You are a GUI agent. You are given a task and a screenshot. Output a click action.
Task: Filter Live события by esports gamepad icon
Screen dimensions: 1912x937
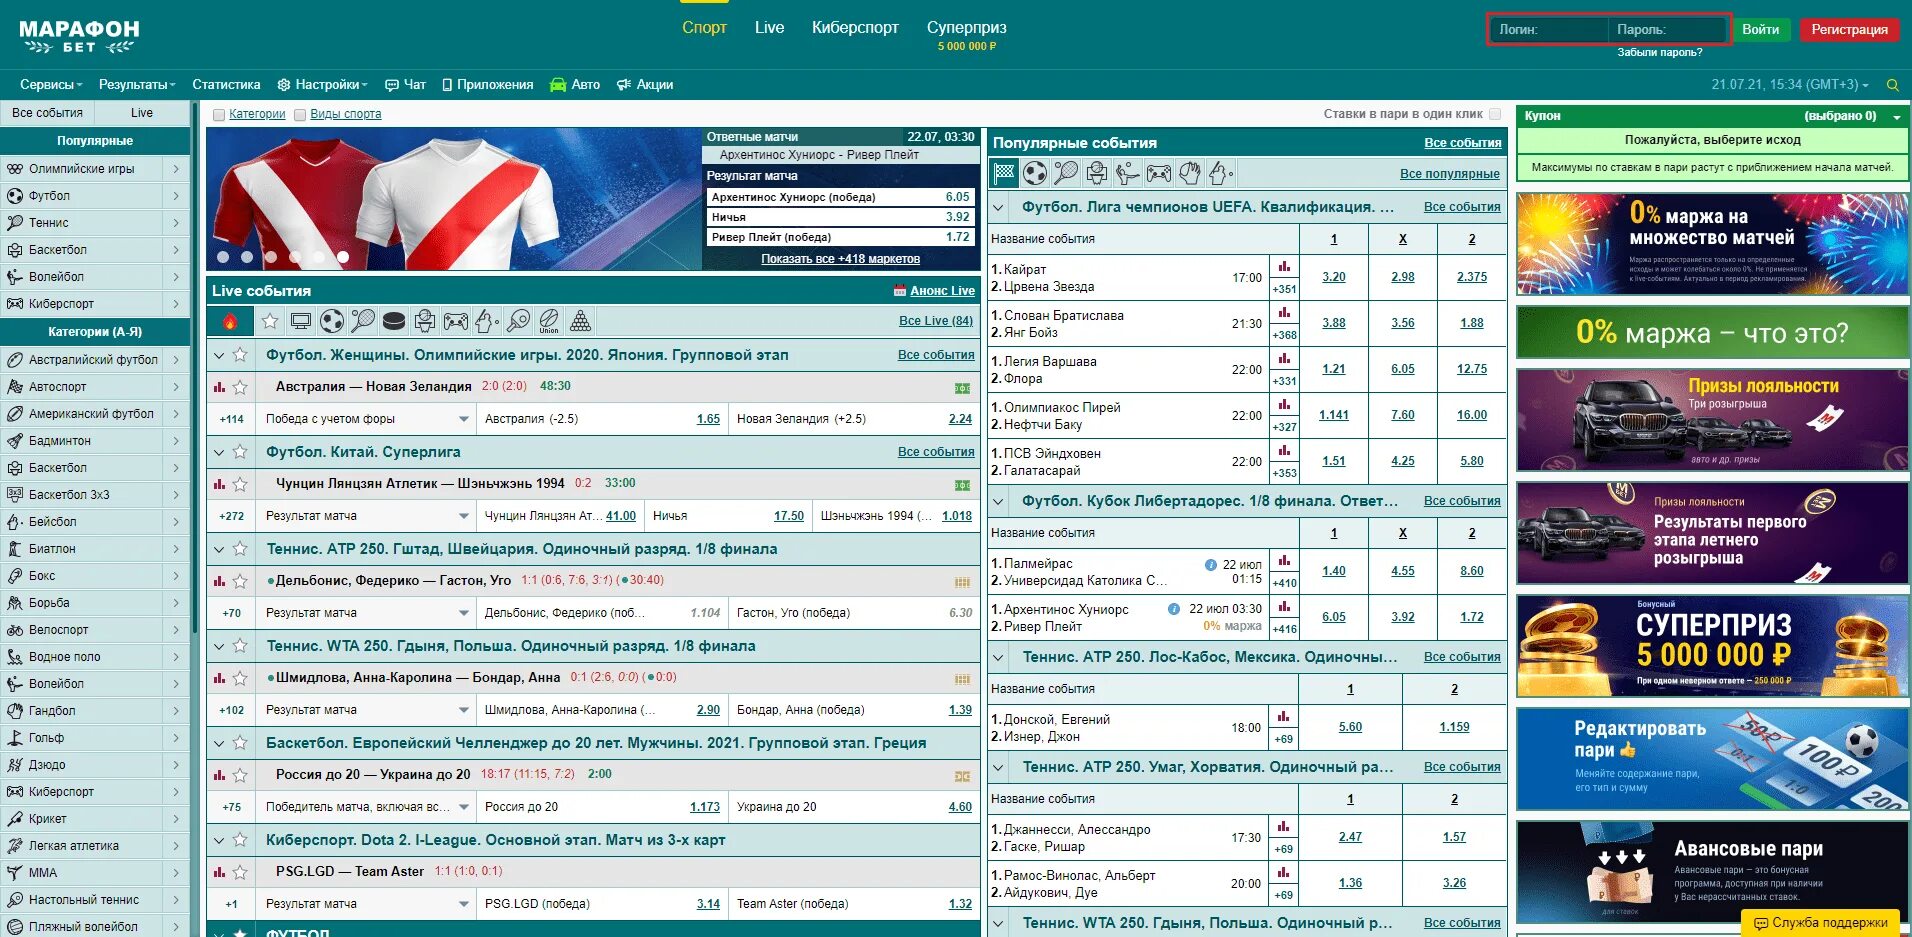click(456, 321)
